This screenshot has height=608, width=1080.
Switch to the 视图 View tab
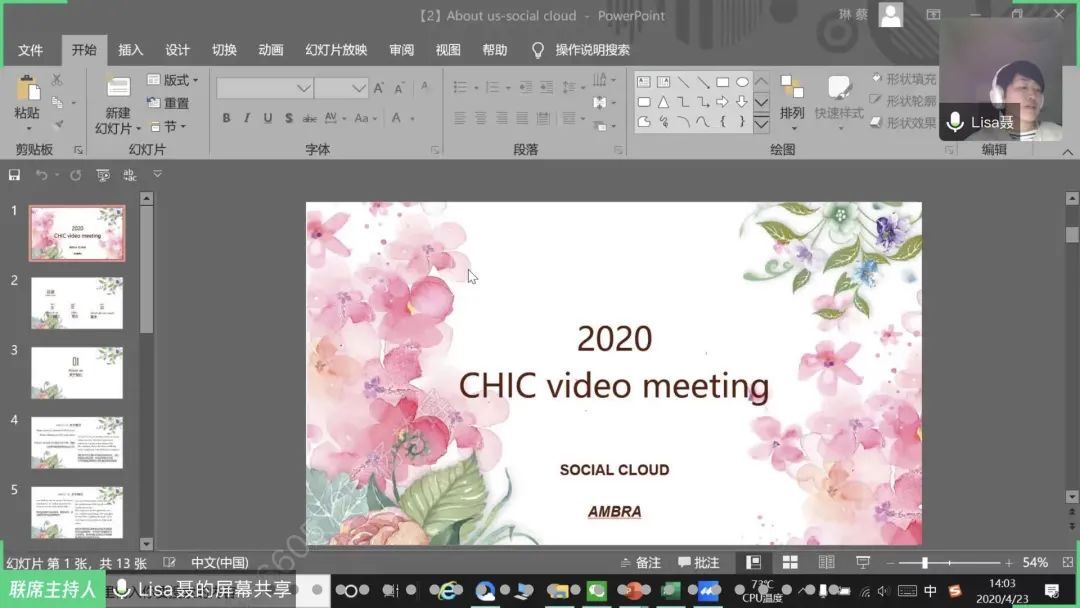pos(448,50)
